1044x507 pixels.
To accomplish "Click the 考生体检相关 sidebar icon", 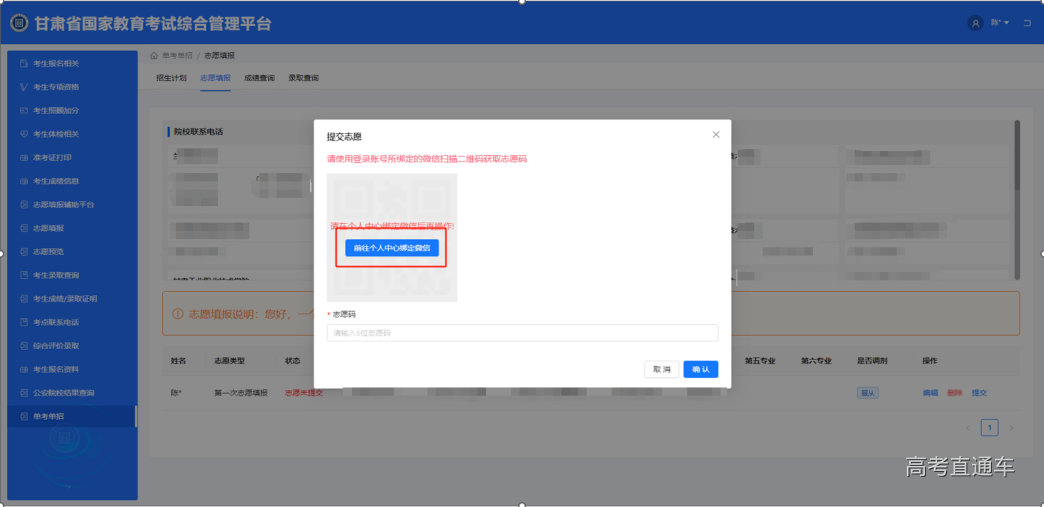I will 24,134.
